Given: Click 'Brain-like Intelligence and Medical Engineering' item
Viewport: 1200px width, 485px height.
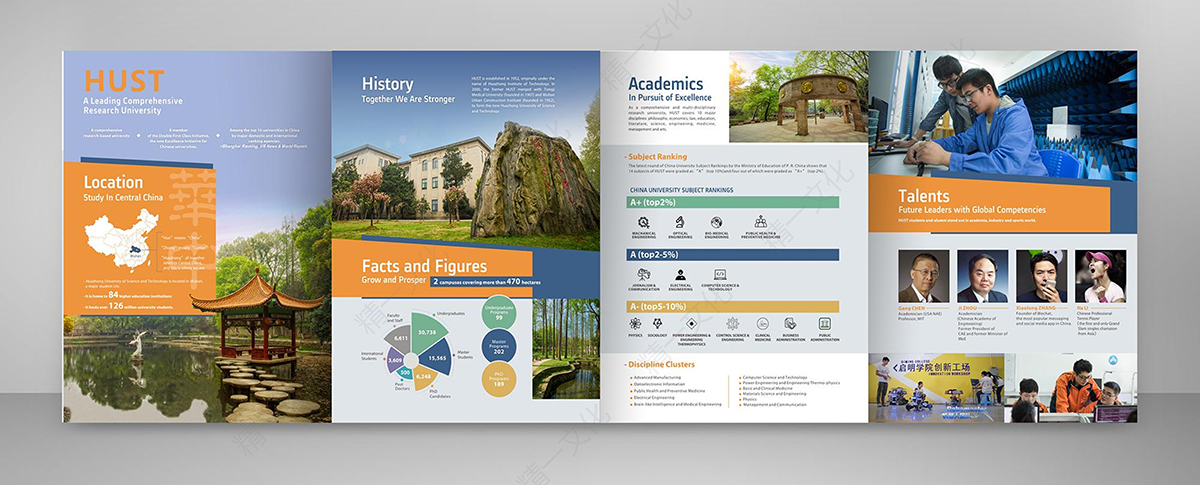Looking at the screenshot, I should pyautogui.click(x=676, y=404).
